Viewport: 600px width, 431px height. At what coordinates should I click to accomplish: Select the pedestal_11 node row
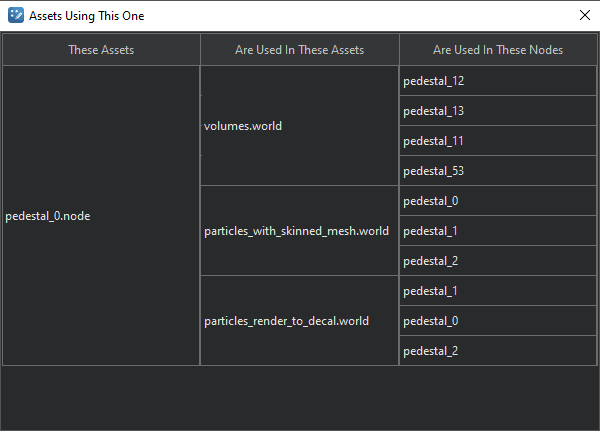[434, 141]
